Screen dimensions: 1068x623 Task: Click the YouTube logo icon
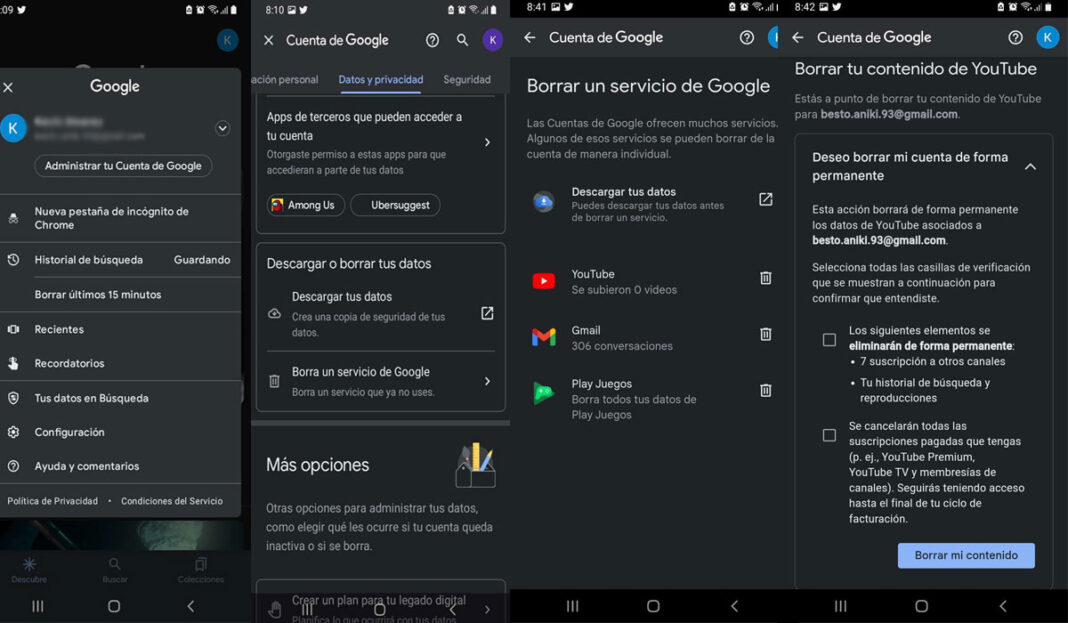point(544,281)
